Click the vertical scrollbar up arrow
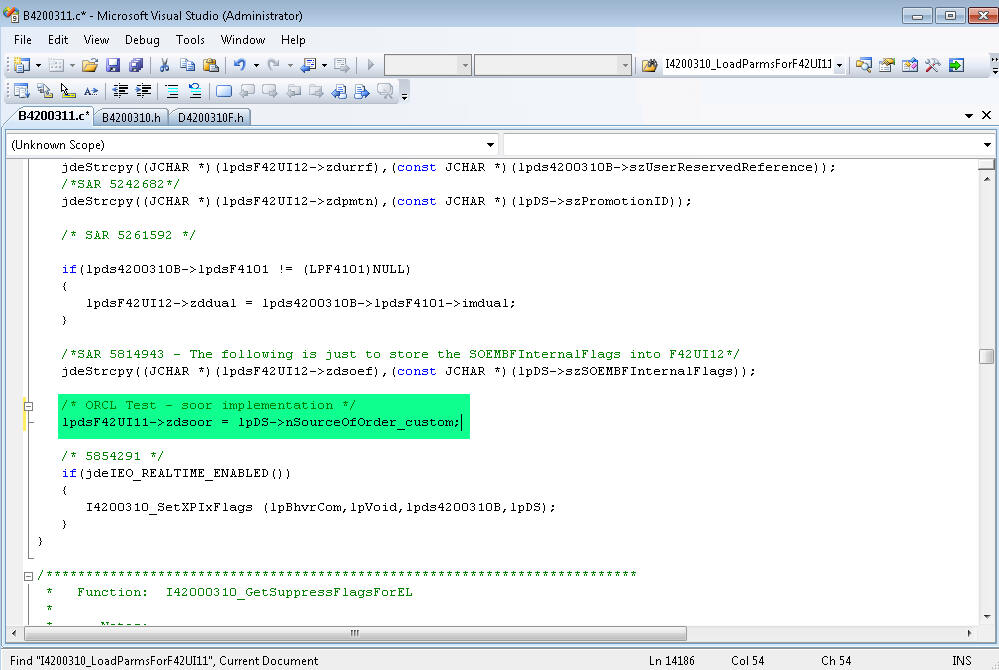Viewport: 999px width, 670px height. 987,179
